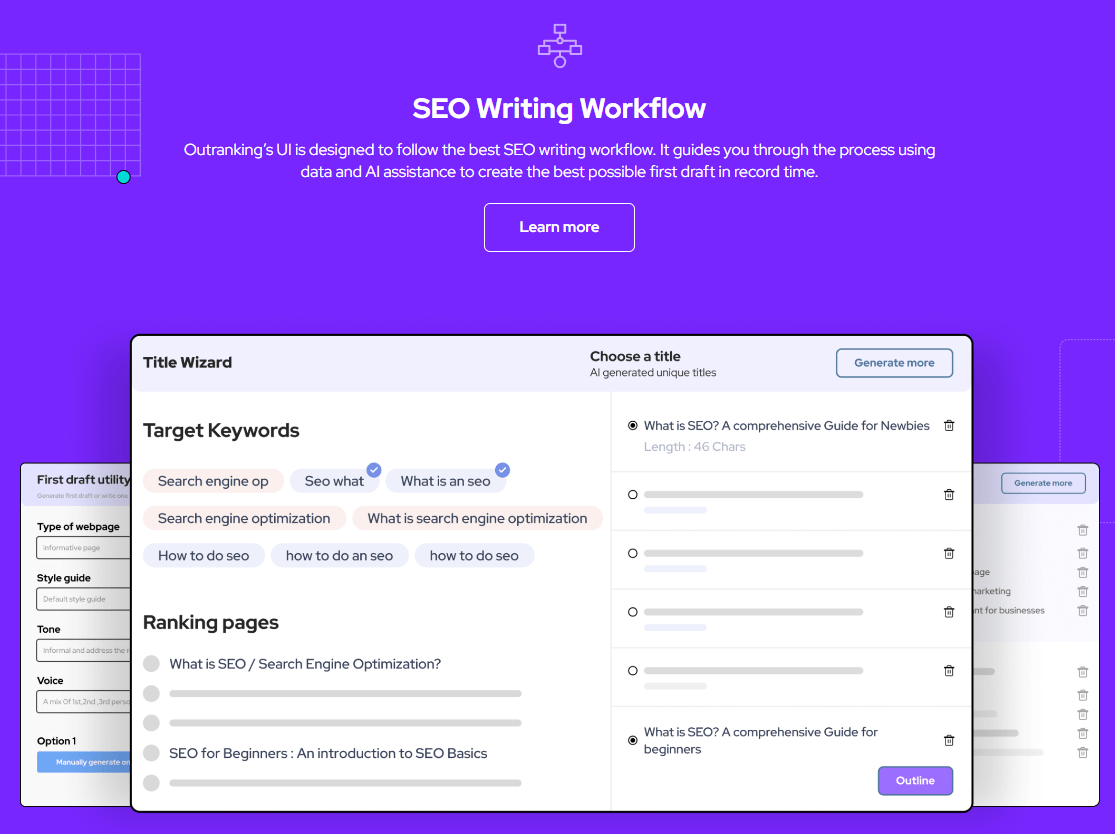Select the 'Guide for Newbies' title radio button

tap(633, 426)
